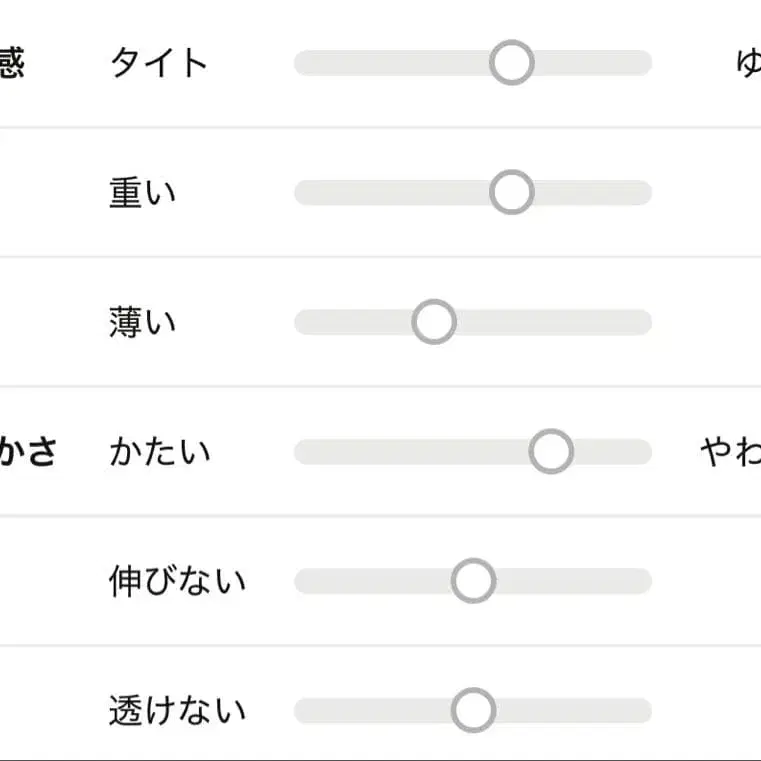Click the かたい label text

[159, 452]
